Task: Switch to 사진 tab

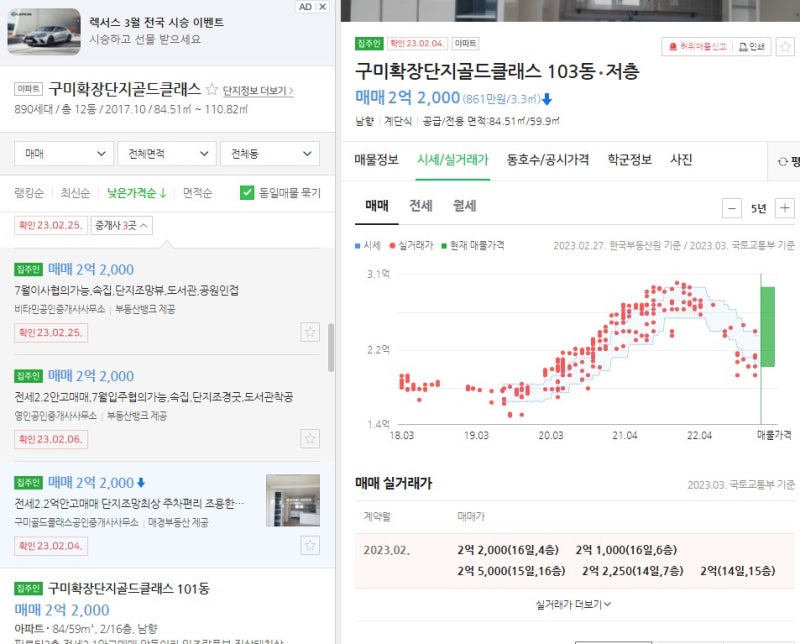Action: [x=681, y=160]
